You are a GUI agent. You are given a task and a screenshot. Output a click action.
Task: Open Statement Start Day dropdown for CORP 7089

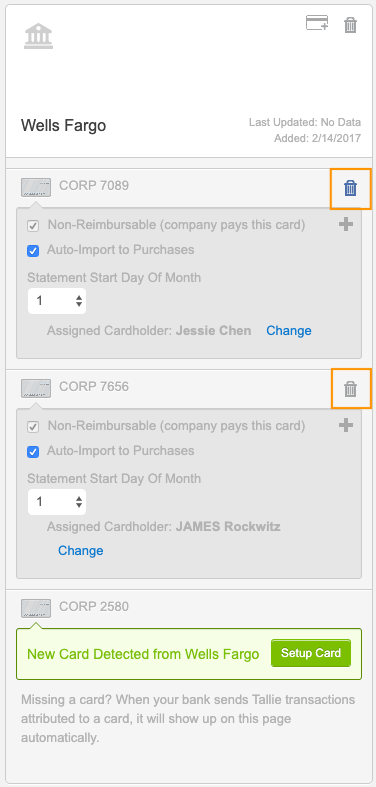(57, 301)
